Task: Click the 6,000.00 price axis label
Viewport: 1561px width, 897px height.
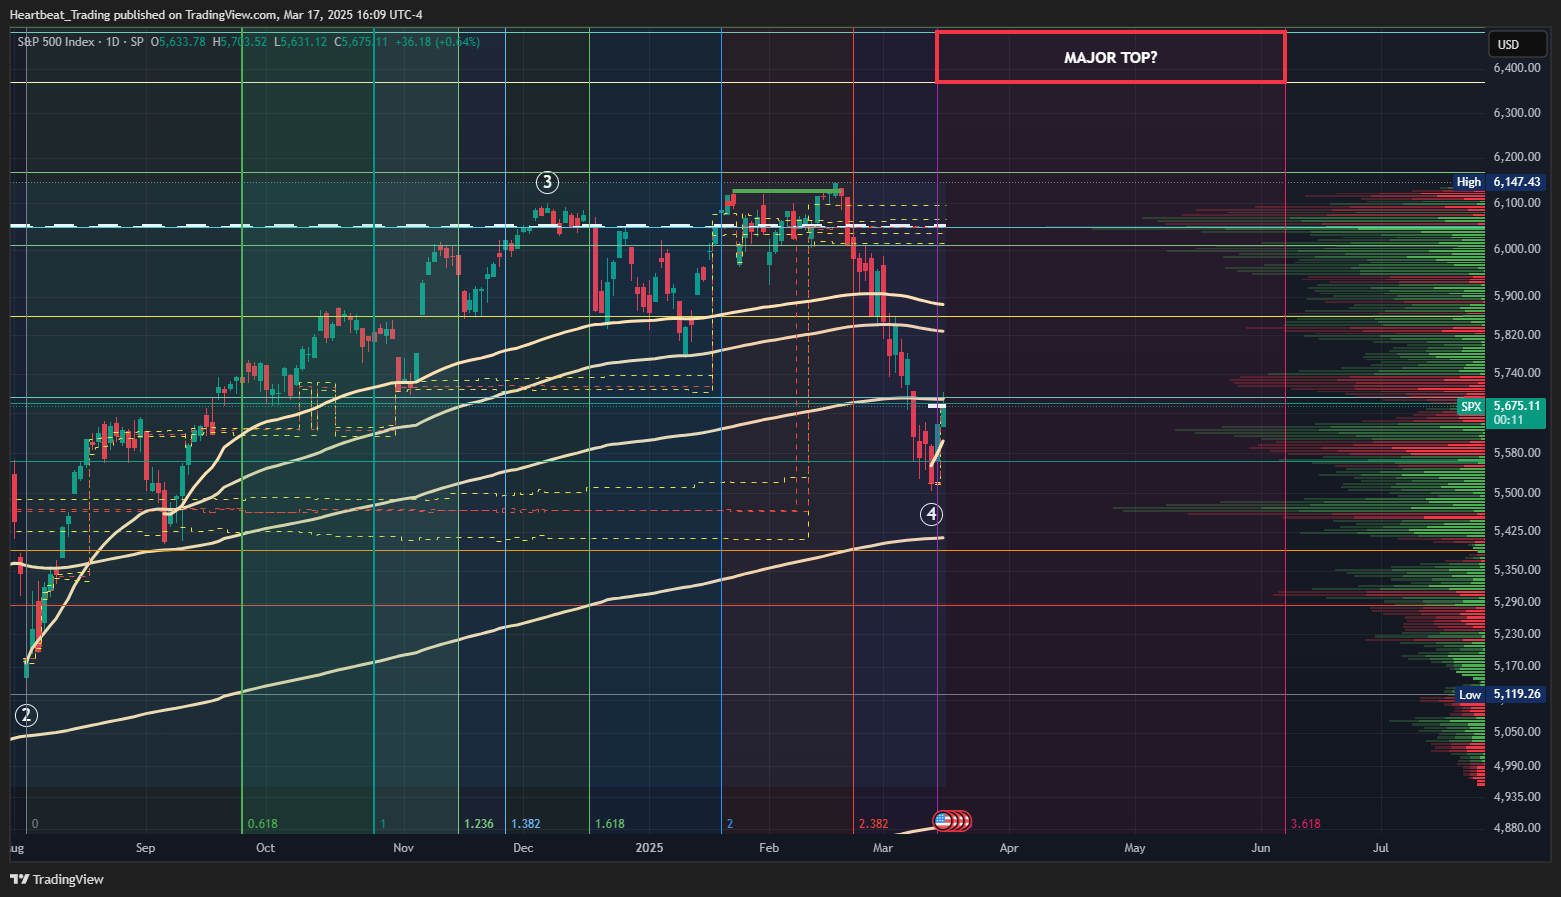Action: coord(1517,249)
